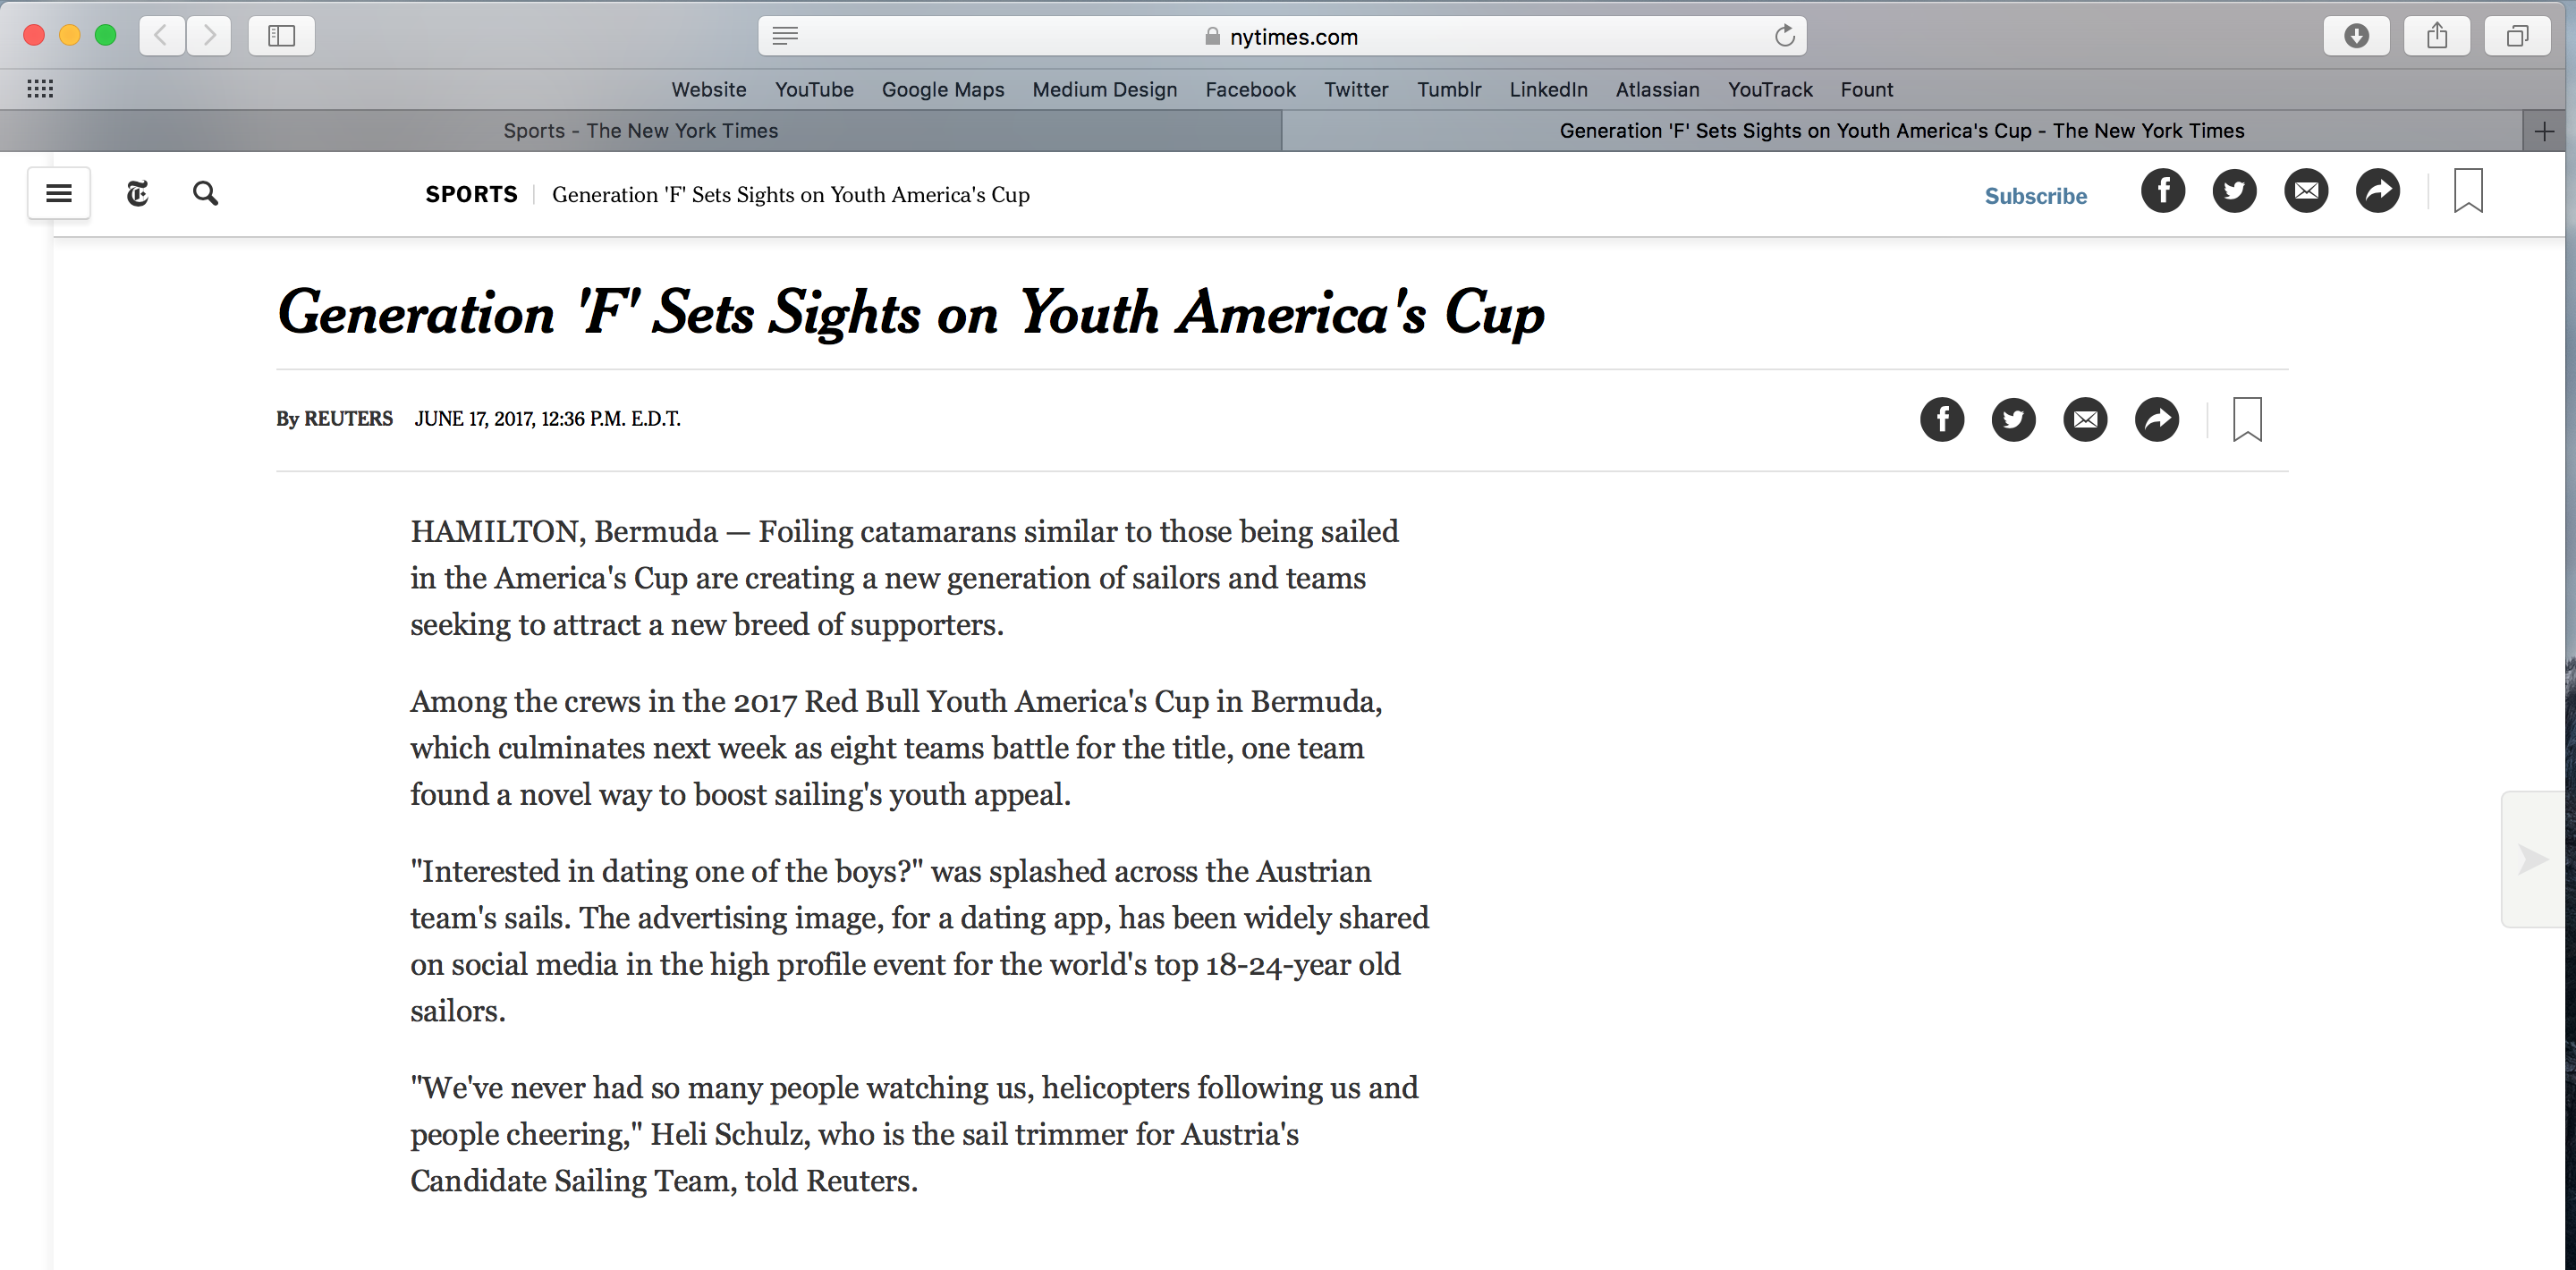The width and height of the screenshot is (2576, 1270).
Task: Share on Twitter from header bar
Action: coord(2235,191)
